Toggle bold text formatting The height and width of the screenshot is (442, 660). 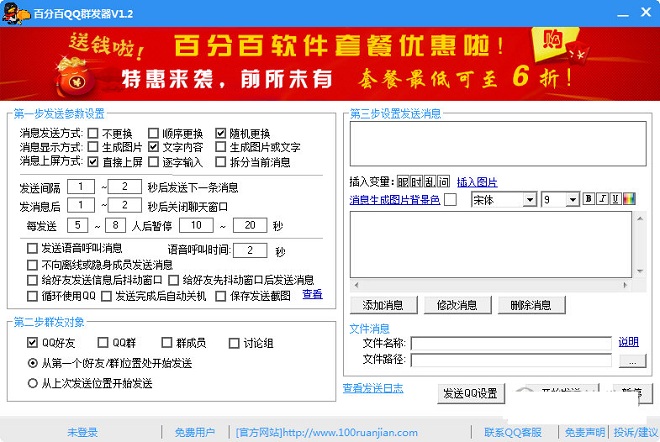[x=588, y=199]
